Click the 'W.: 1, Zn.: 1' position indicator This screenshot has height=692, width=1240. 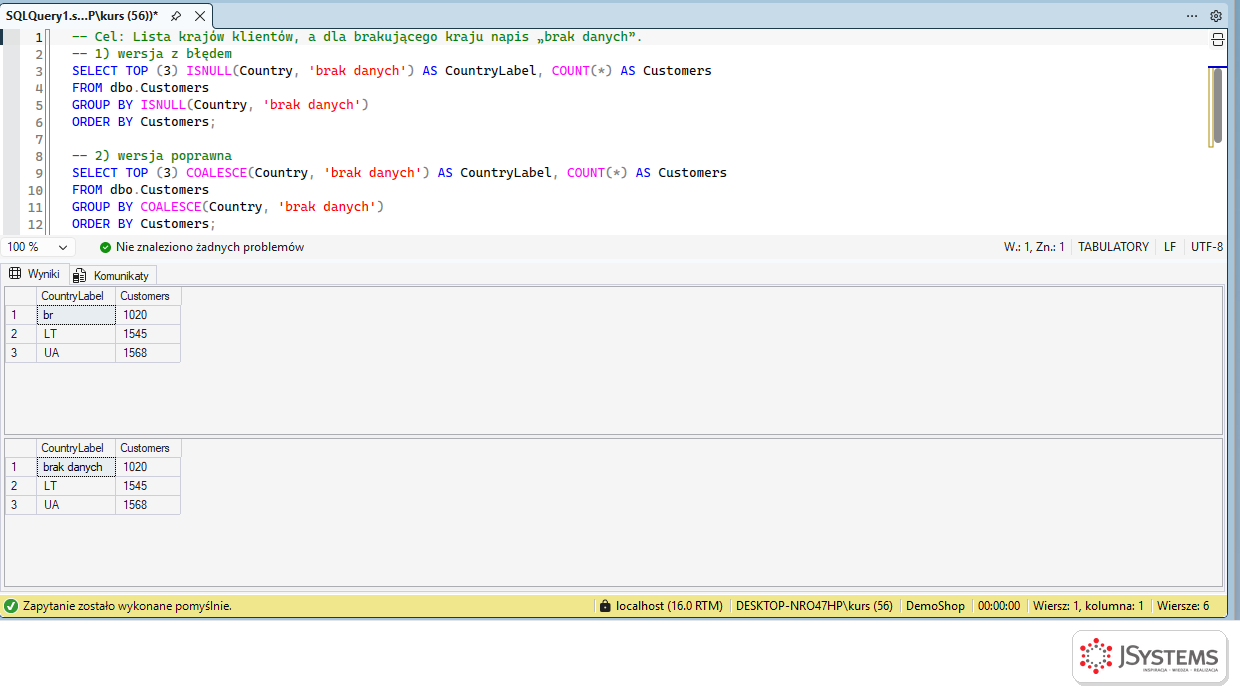click(1034, 247)
